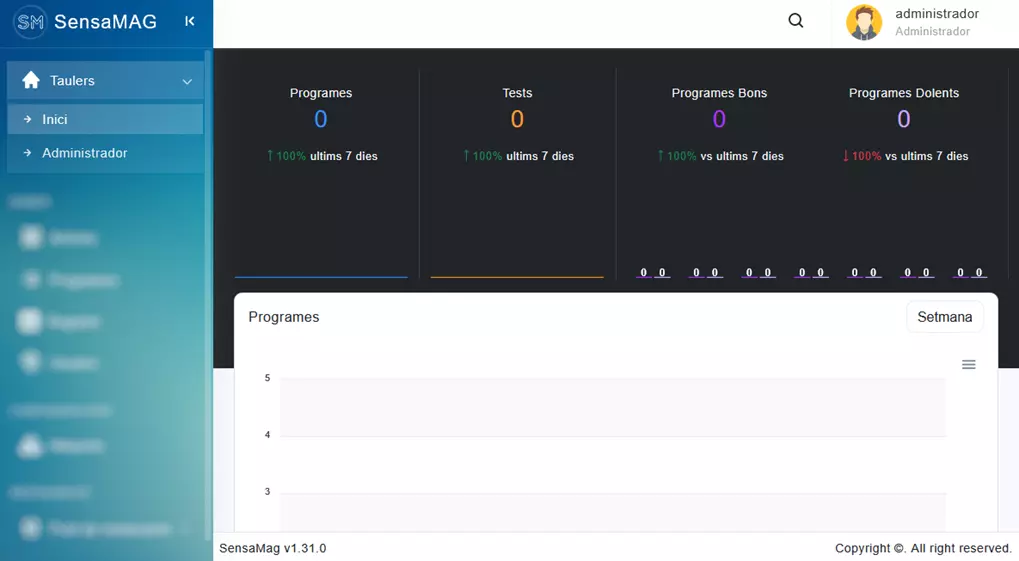
Task: Open the Setmana period dropdown
Action: coord(944,317)
